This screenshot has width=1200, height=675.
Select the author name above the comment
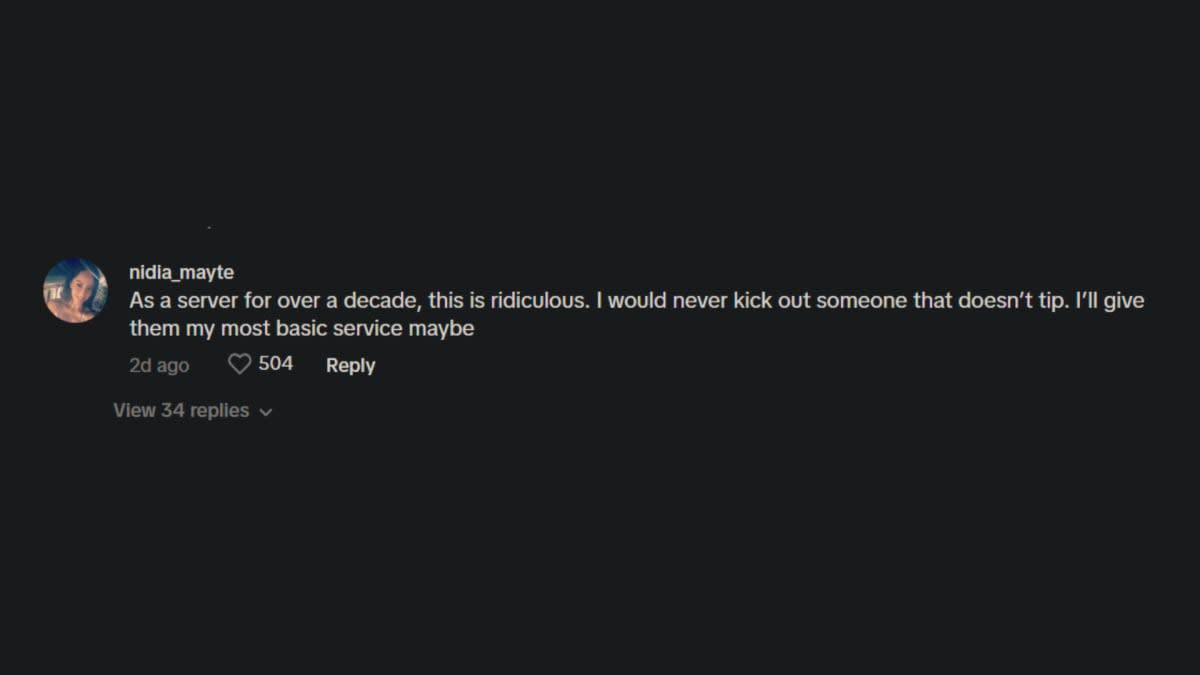click(181, 272)
